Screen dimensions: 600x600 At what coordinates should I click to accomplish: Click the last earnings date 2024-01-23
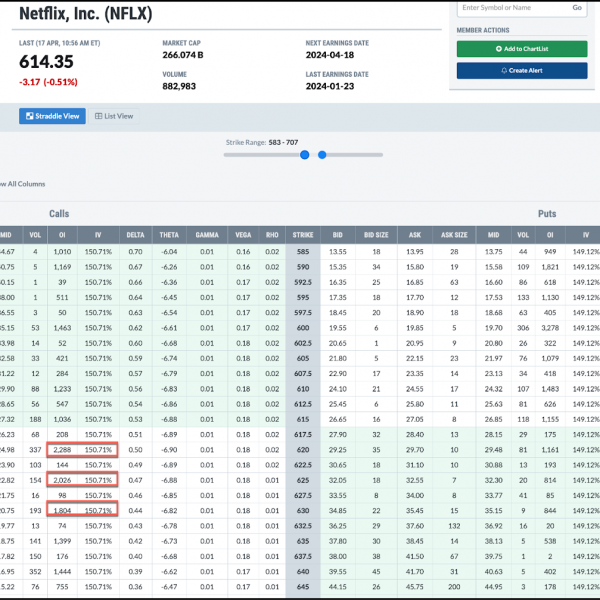(x=329, y=86)
